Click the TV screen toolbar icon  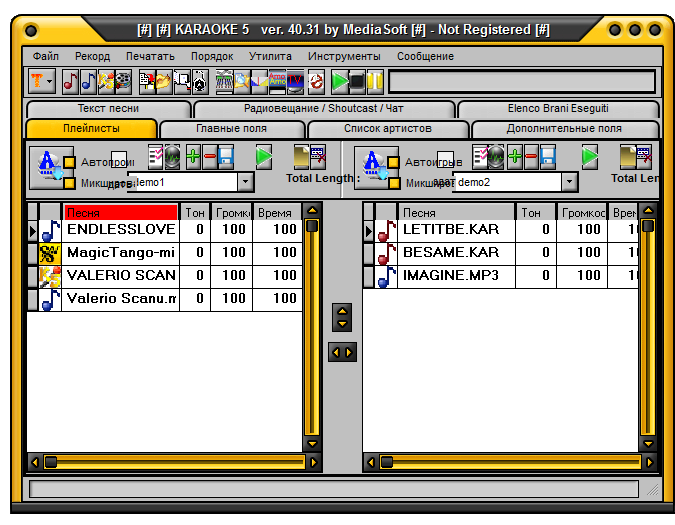coord(295,81)
